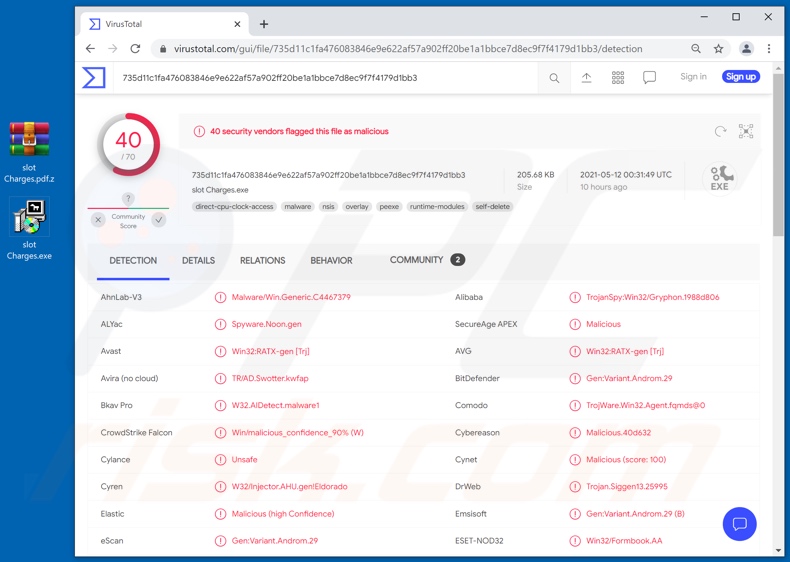Click the browser address bar URL
The width and height of the screenshot is (790, 562).
point(408,49)
